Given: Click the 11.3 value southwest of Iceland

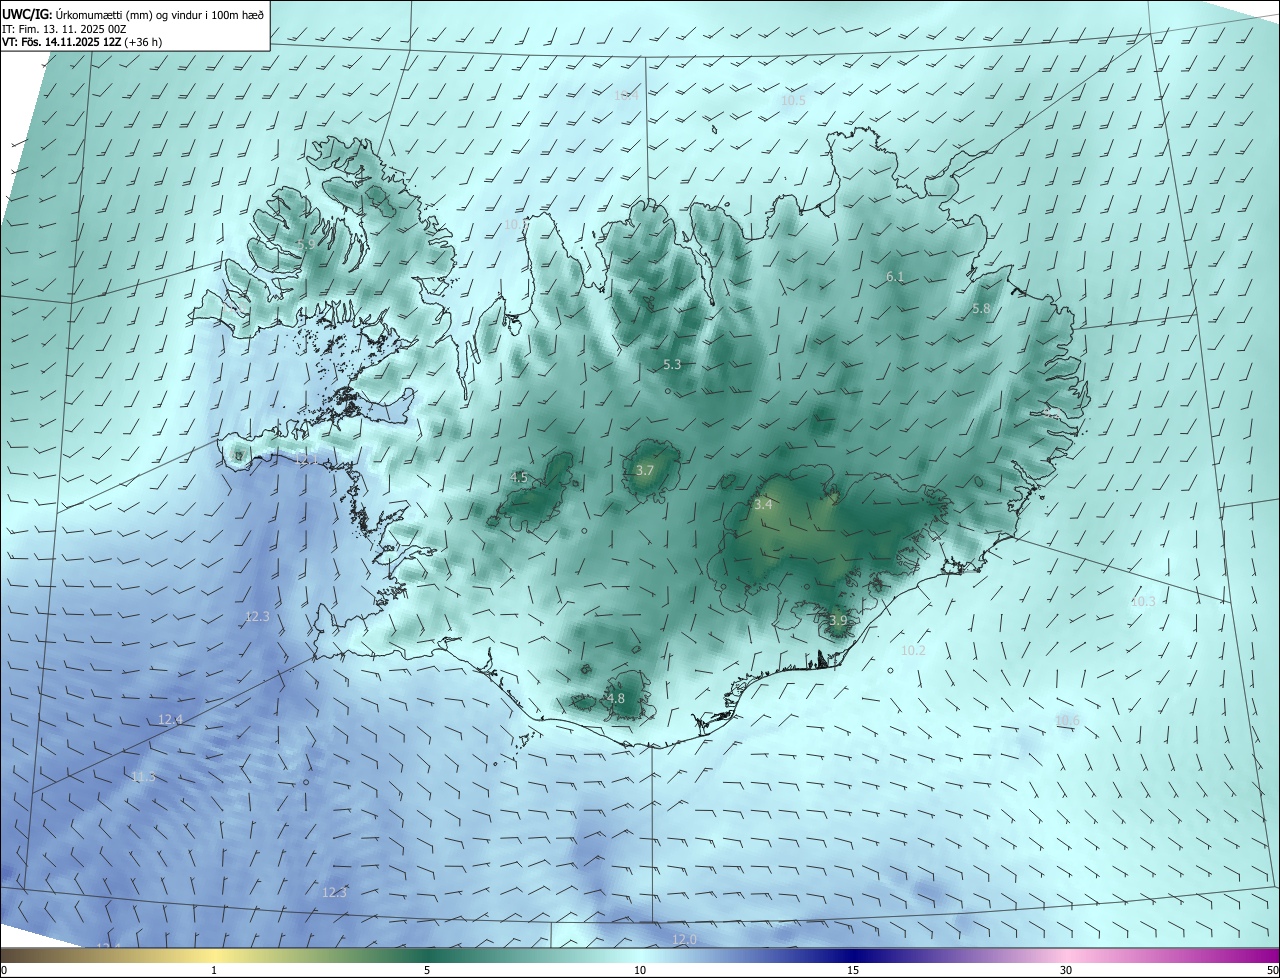Looking at the screenshot, I should (x=143, y=777).
